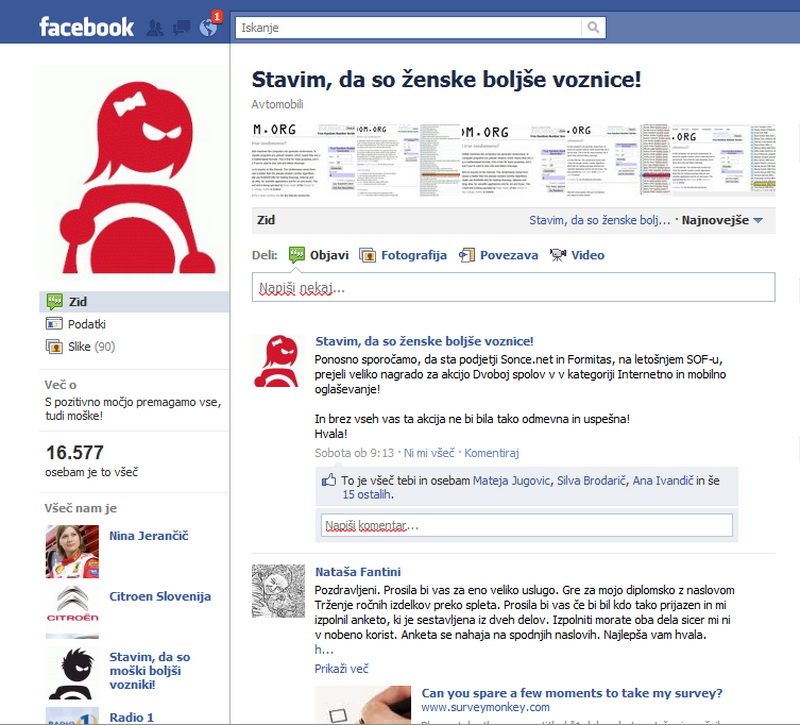
Task: Open Ana Ivandič's profile link
Action: tap(663, 481)
